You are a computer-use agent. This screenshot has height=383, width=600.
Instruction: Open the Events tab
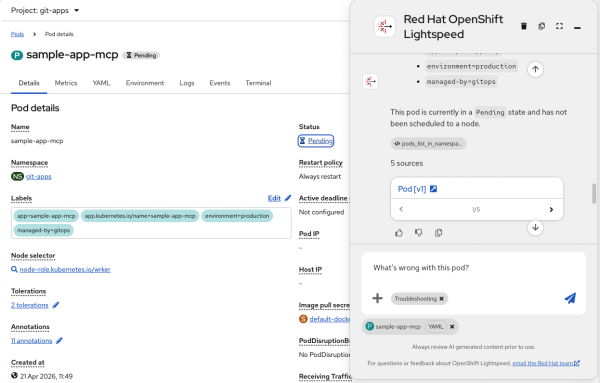click(220, 83)
